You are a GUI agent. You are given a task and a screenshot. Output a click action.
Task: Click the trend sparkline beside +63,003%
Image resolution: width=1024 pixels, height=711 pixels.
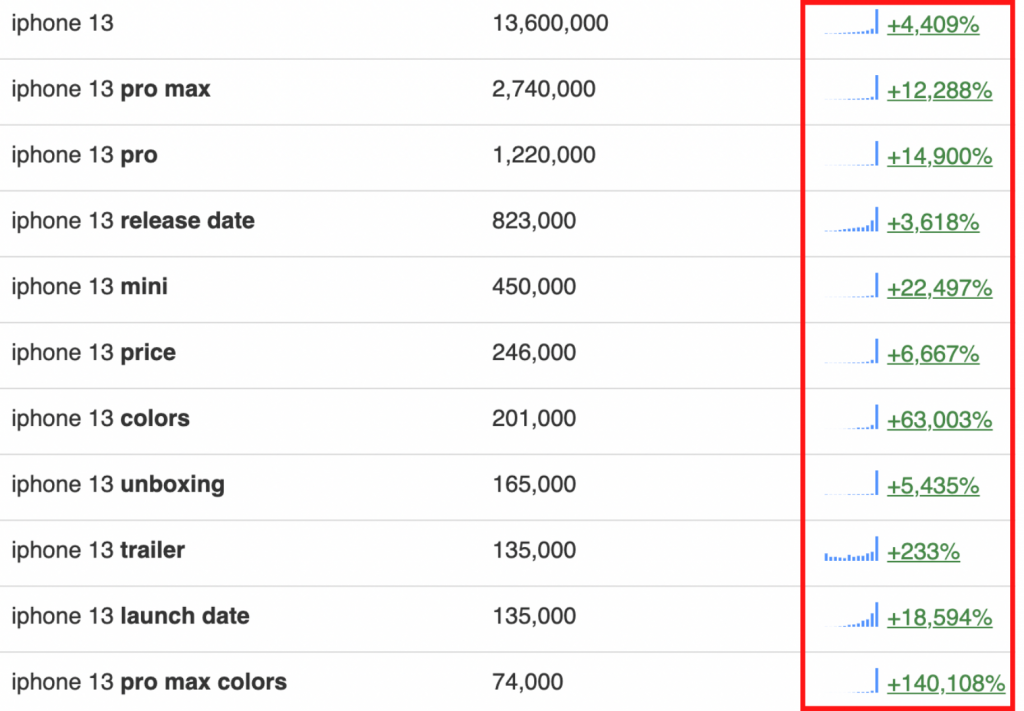click(x=852, y=418)
